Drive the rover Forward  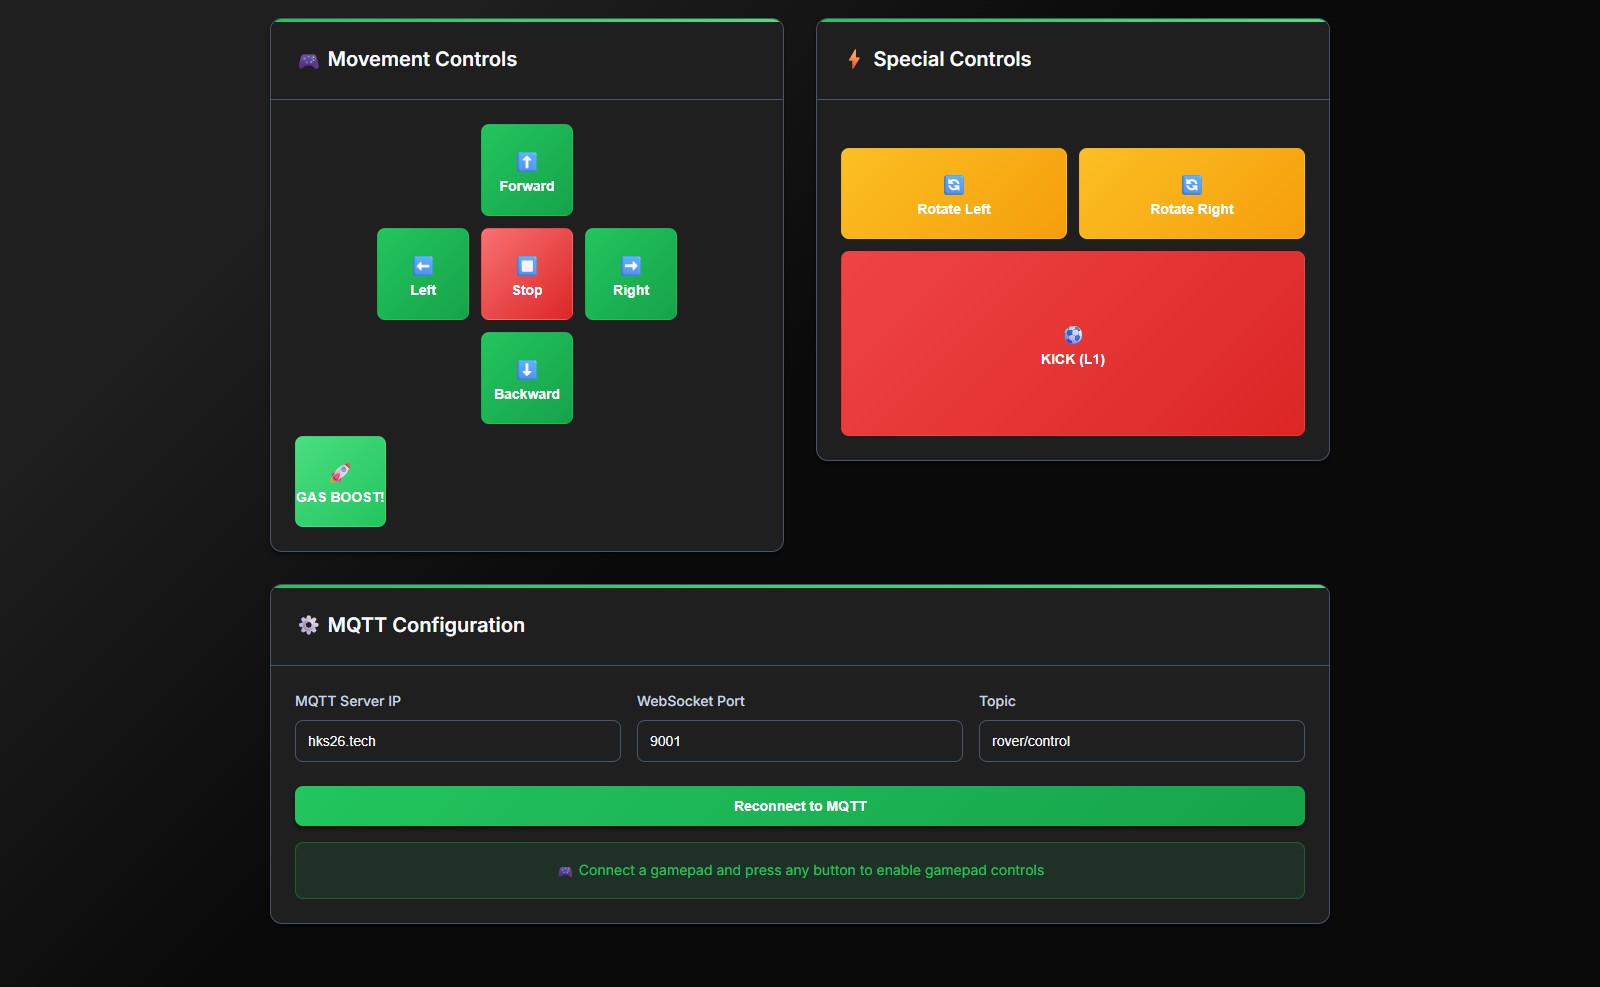click(527, 170)
